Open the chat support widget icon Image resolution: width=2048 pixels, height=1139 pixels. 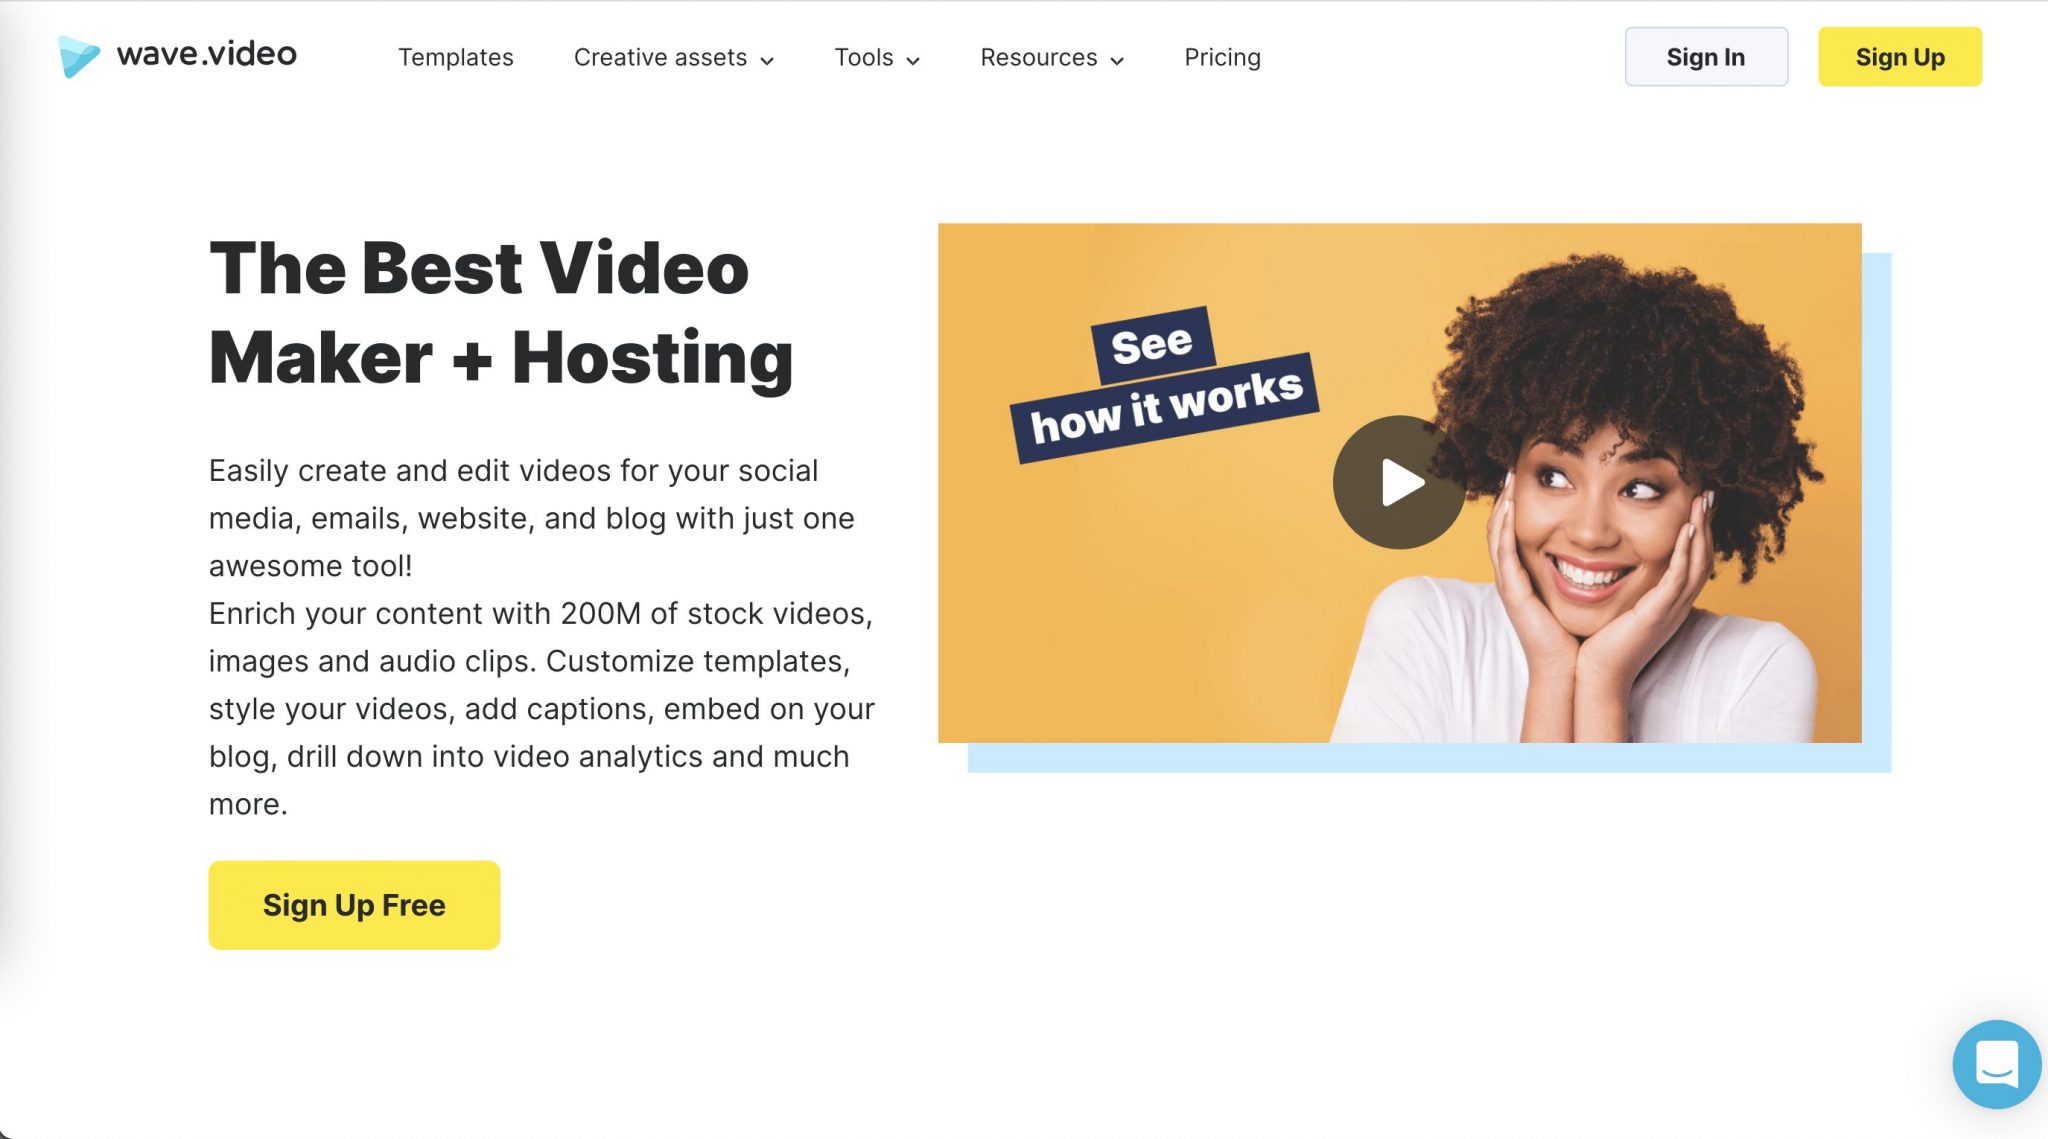click(x=1996, y=1064)
